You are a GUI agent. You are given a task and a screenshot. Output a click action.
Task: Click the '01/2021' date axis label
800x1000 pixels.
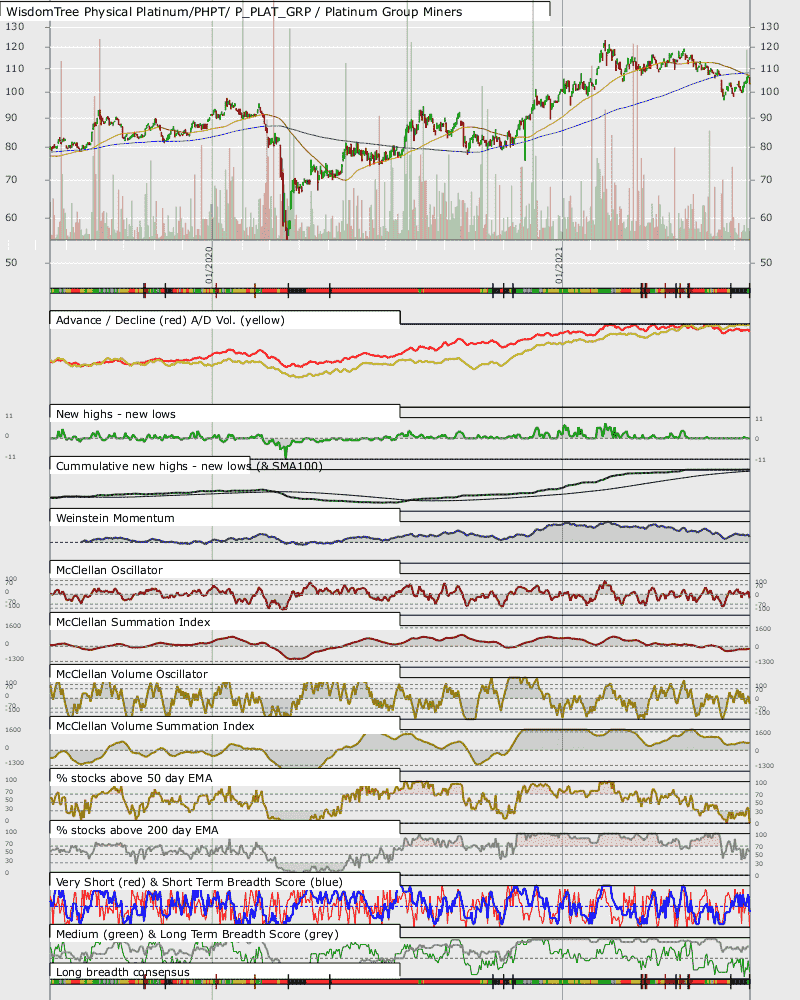pyautogui.click(x=559, y=265)
